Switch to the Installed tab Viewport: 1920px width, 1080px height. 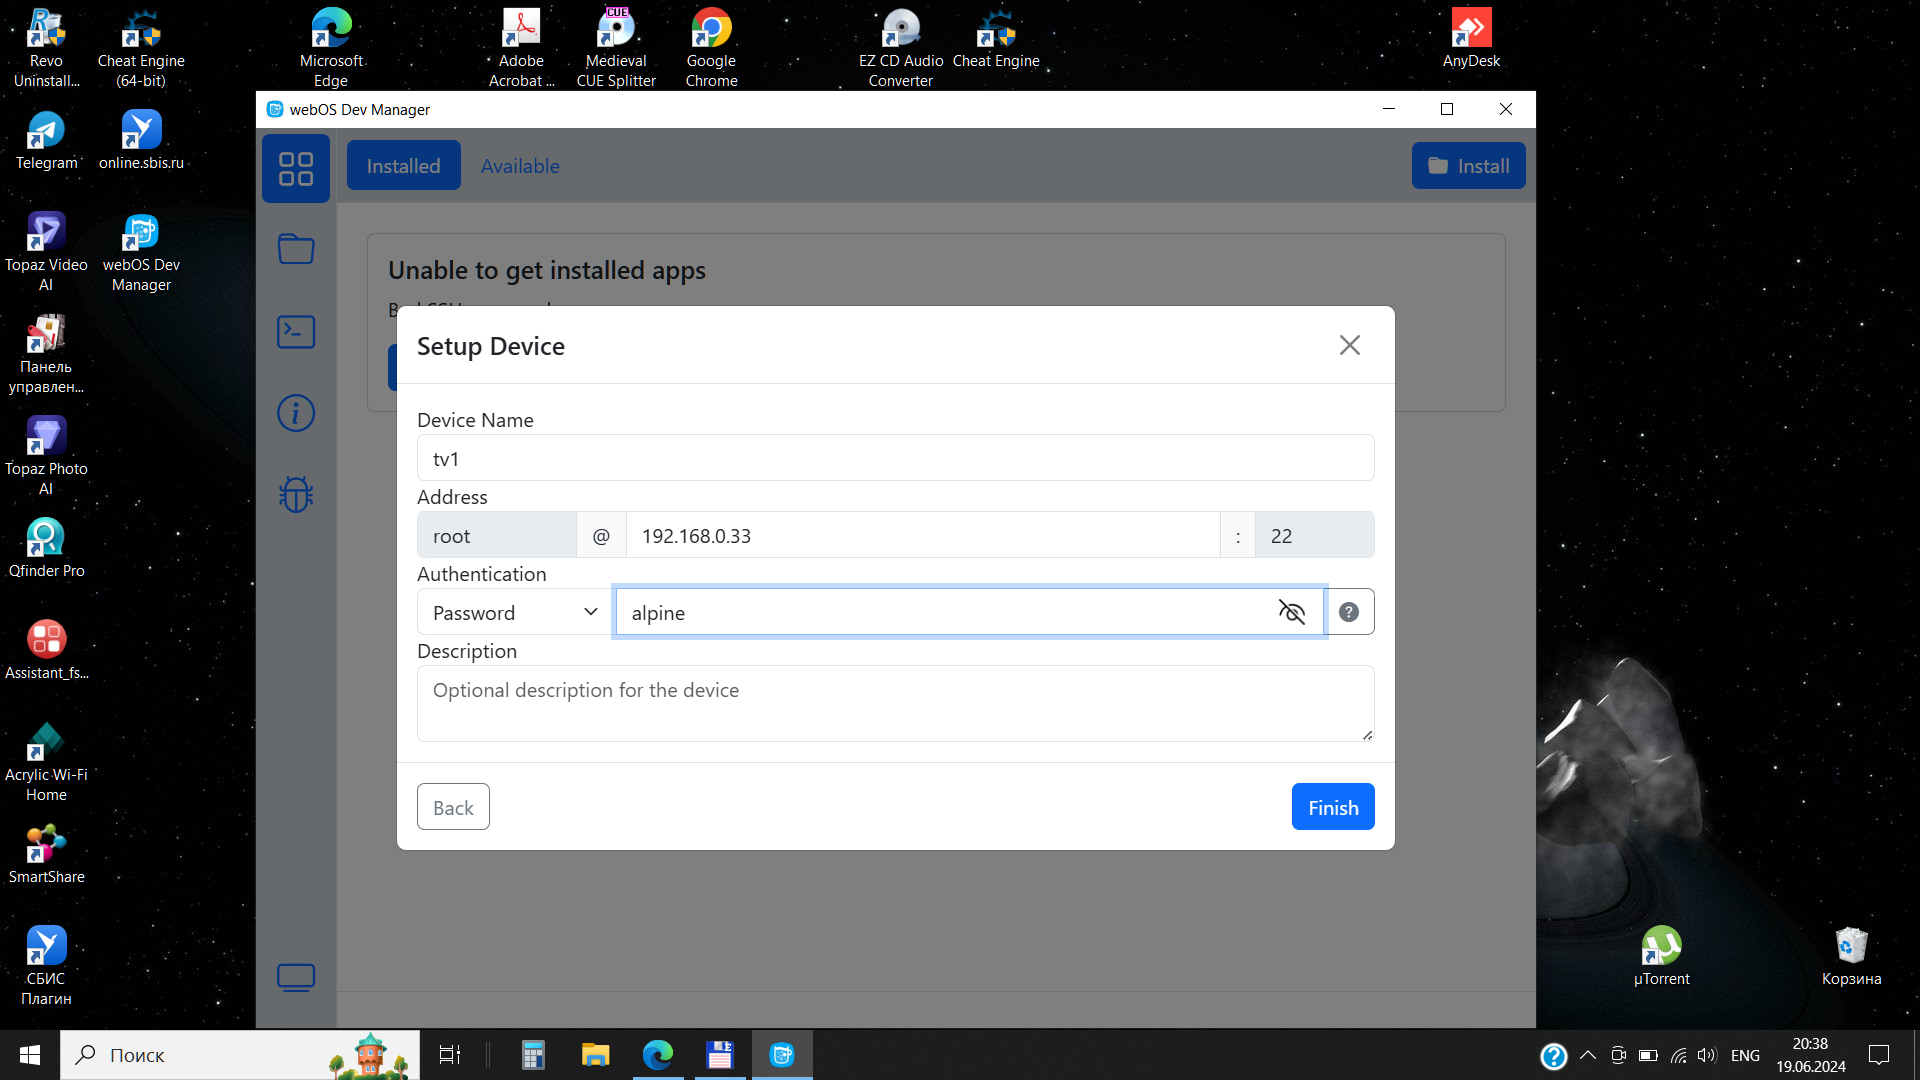[403, 166]
